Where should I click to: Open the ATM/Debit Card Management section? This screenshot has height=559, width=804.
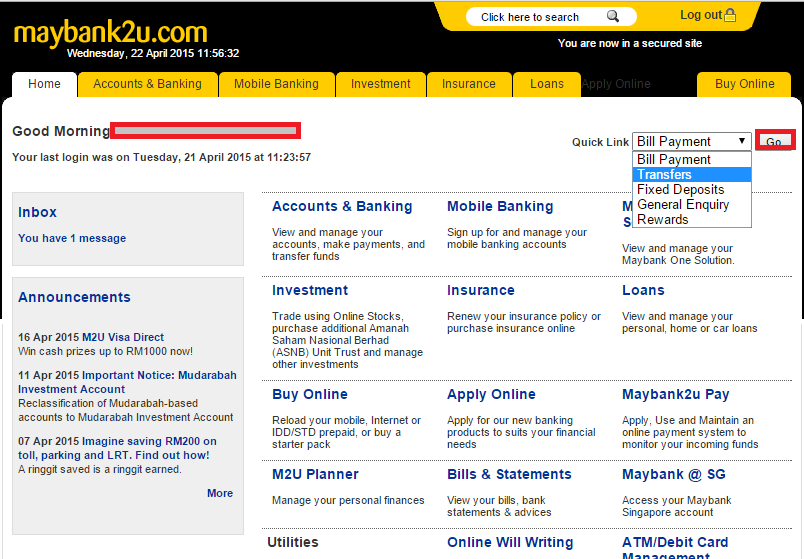(675, 548)
